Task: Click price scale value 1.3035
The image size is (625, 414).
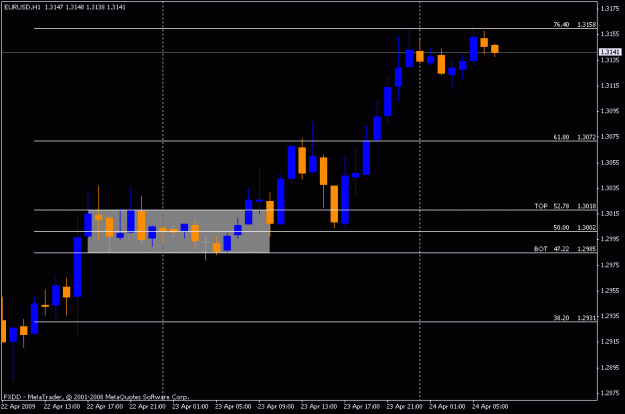Action: coord(610,188)
